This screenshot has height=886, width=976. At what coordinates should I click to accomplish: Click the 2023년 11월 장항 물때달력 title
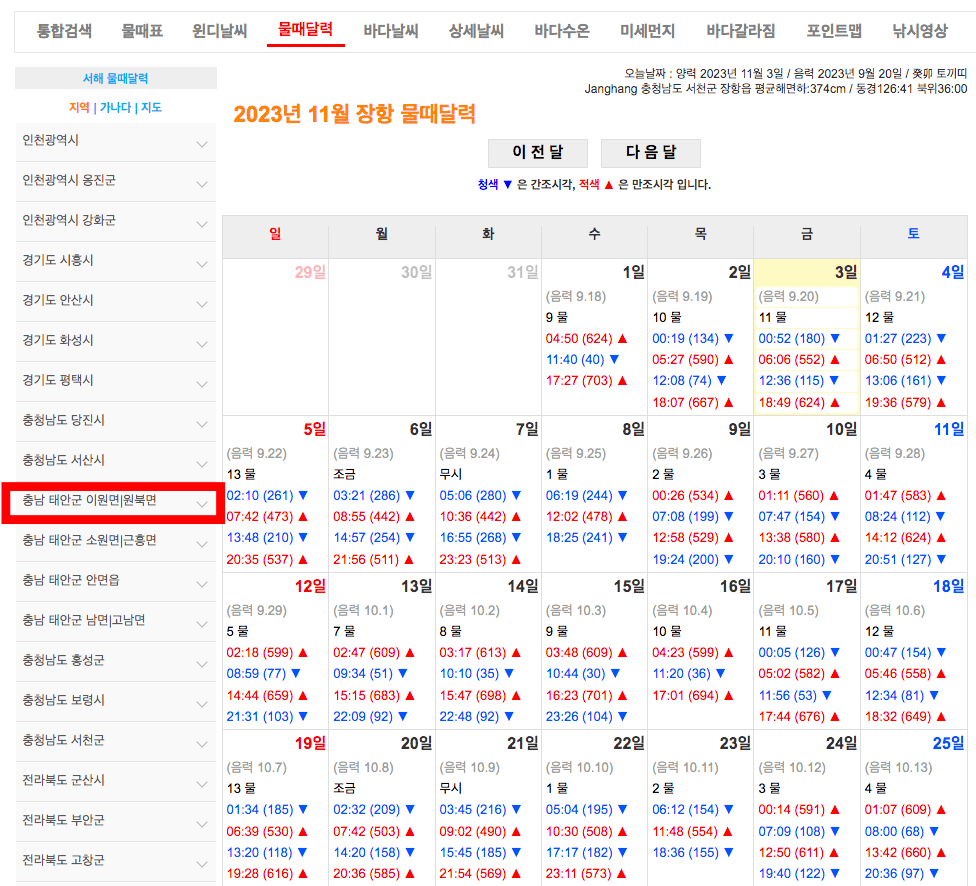pos(355,114)
